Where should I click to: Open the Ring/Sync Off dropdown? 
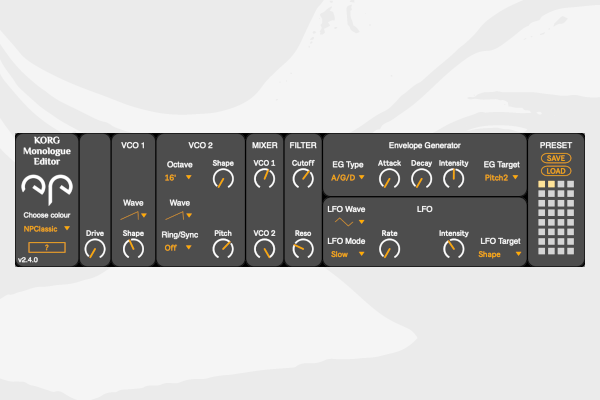(178, 248)
